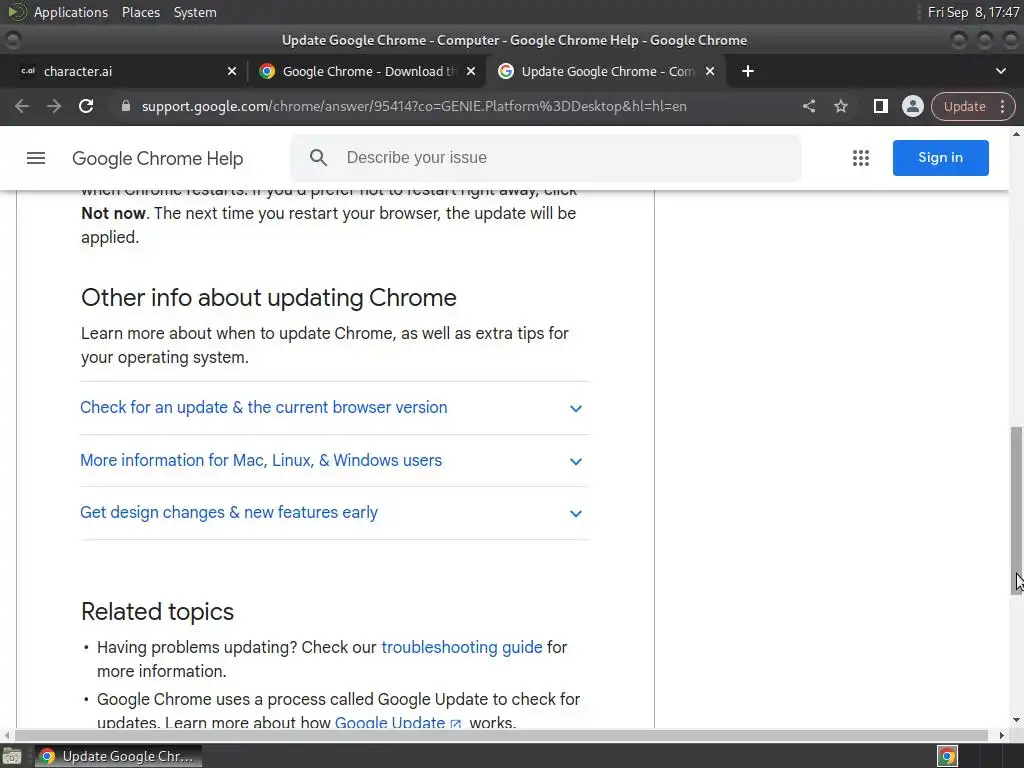Click the horizontal scroll left arrow
This screenshot has height=768, width=1024.
tap(7, 735)
